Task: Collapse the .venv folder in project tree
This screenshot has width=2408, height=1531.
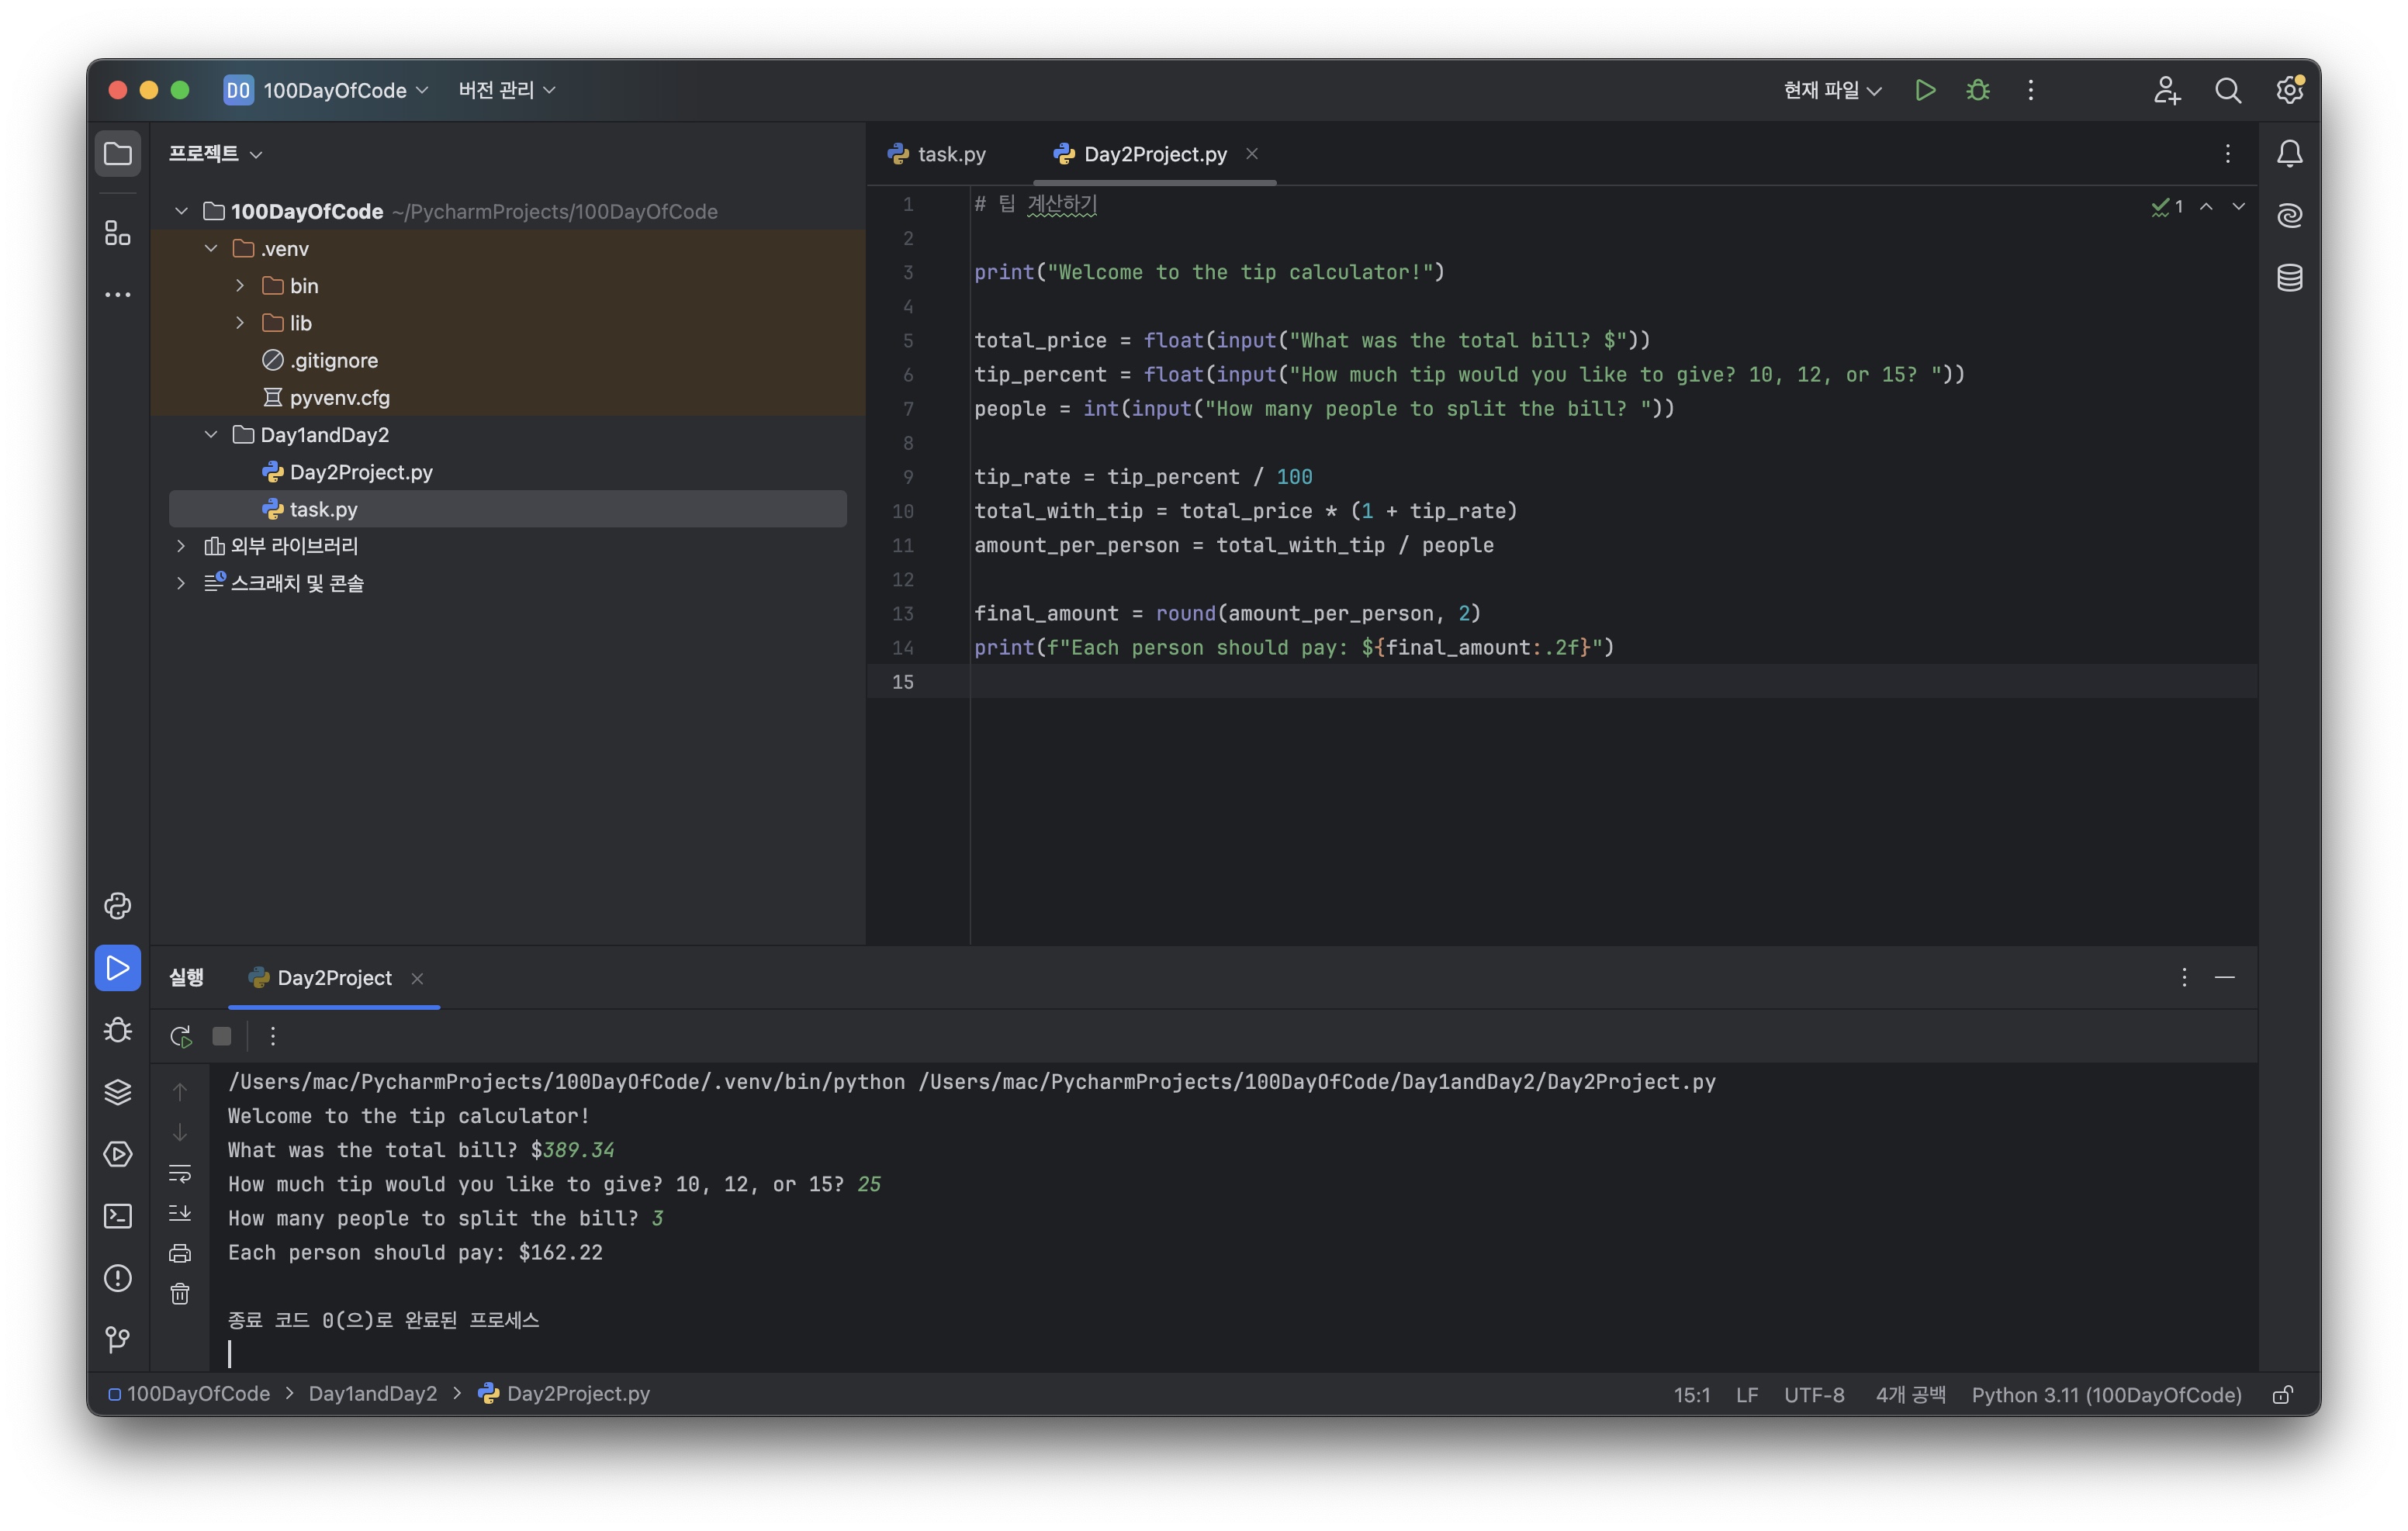Action: click(211, 248)
